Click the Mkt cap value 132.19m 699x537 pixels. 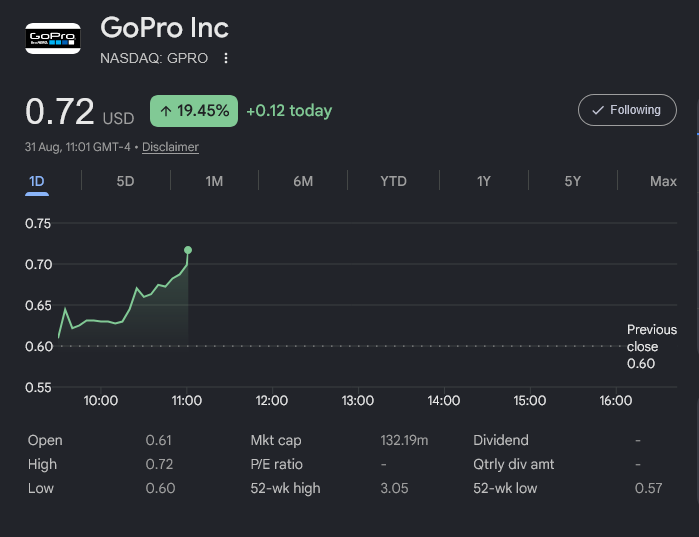pyautogui.click(x=404, y=440)
